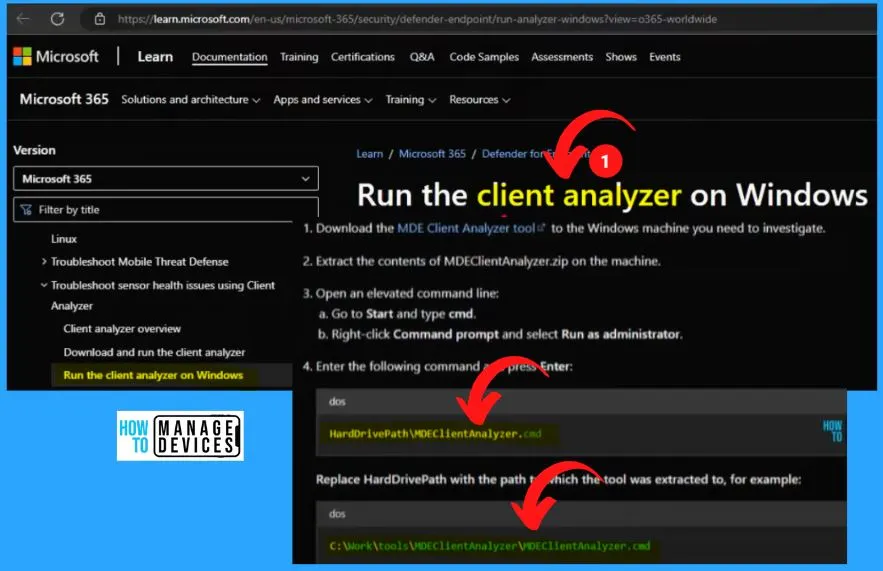Image resolution: width=883 pixels, height=571 pixels.
Task: Reload the page with refresh icon
Action: point(57,19)
